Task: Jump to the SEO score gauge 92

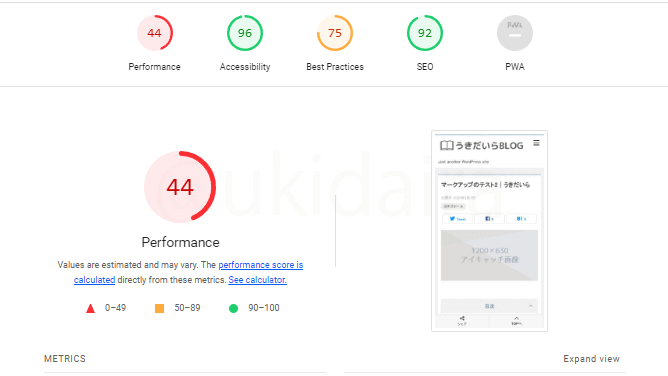Action: (x=425, y=33)
